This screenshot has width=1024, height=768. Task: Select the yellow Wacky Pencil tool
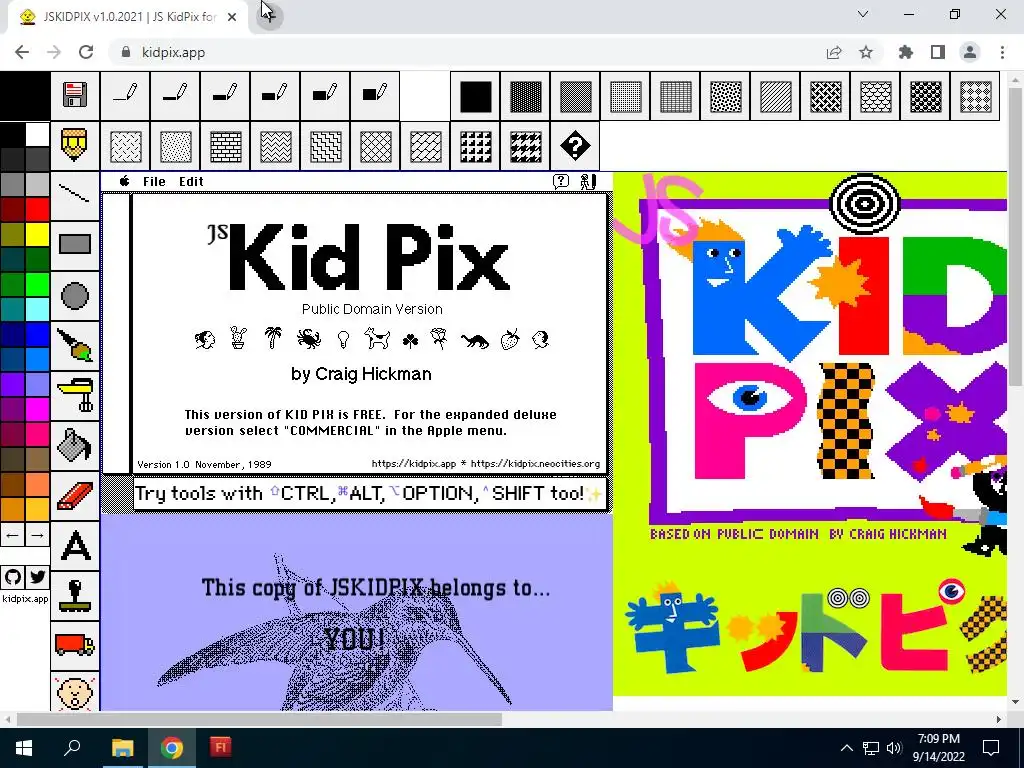click(75, 145)
